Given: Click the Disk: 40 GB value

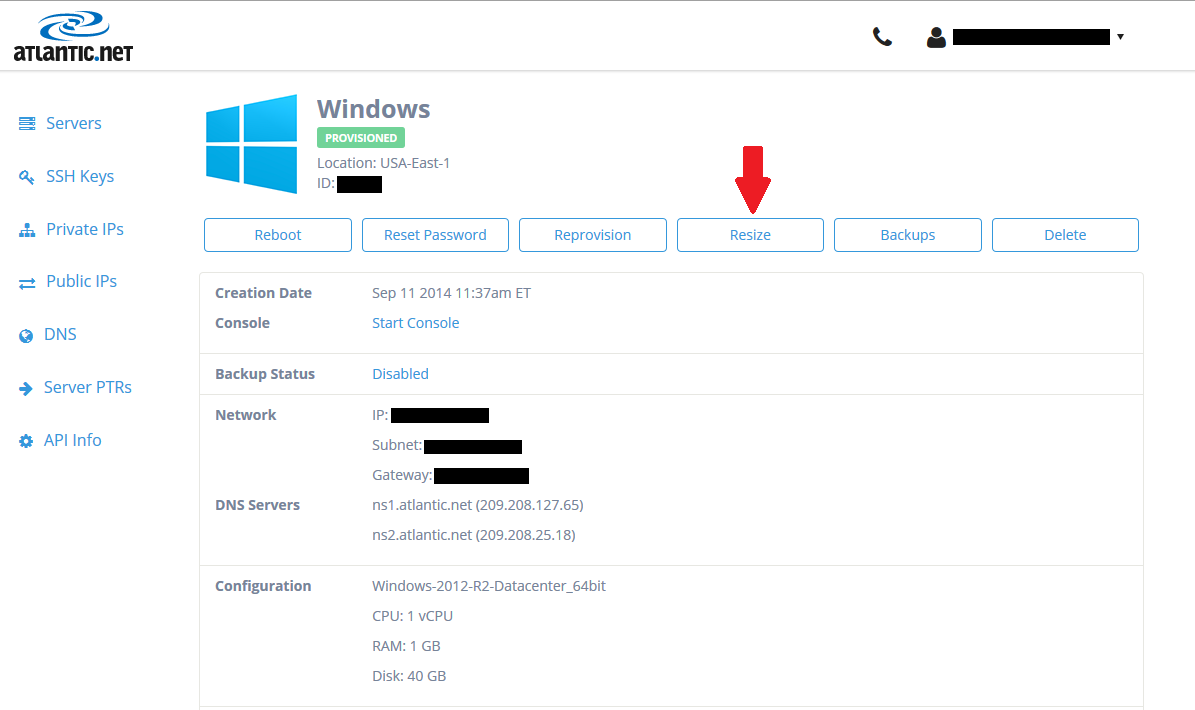Looking at the screenshot, I should [409, 676].
